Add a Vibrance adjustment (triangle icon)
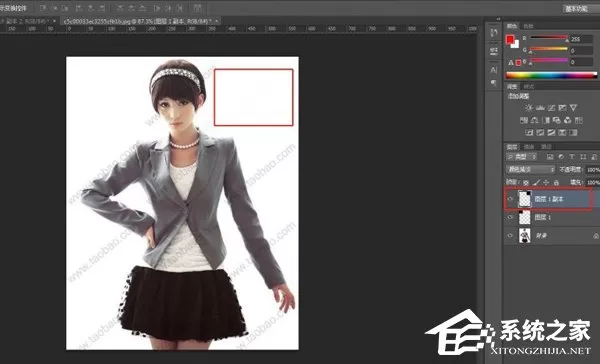The image size is (600, 364). point(573,108)
